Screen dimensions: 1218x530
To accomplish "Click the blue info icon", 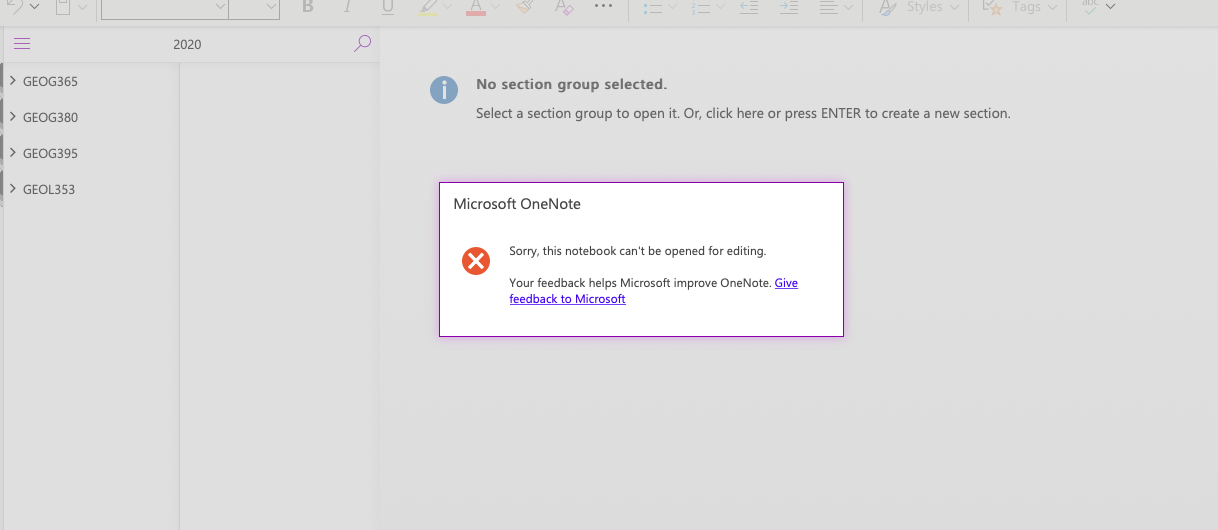I will (x=444, y=89).
